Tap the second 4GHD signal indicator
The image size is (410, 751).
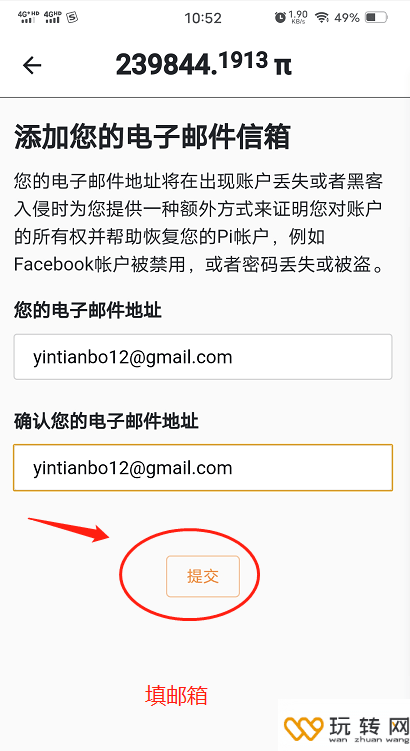[x=52, y=17]
